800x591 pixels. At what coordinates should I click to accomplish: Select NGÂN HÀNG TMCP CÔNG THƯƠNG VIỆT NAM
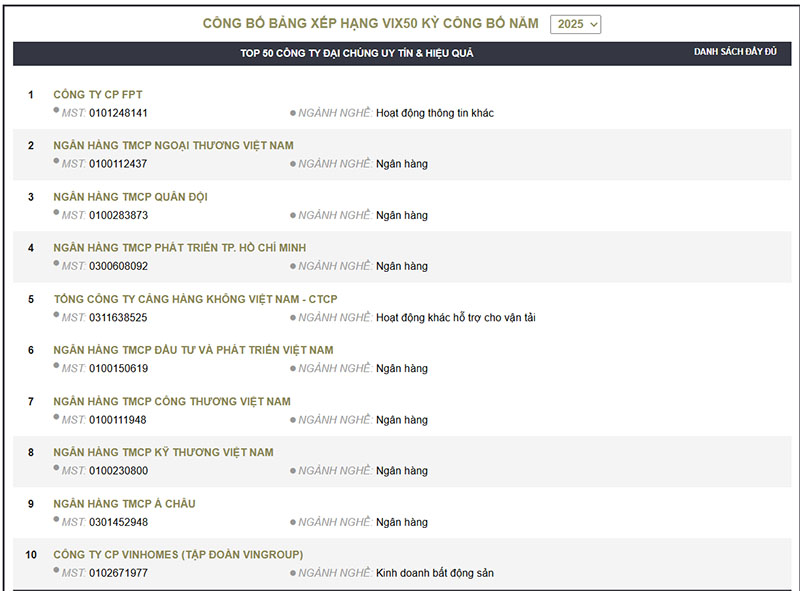point(172,401)
